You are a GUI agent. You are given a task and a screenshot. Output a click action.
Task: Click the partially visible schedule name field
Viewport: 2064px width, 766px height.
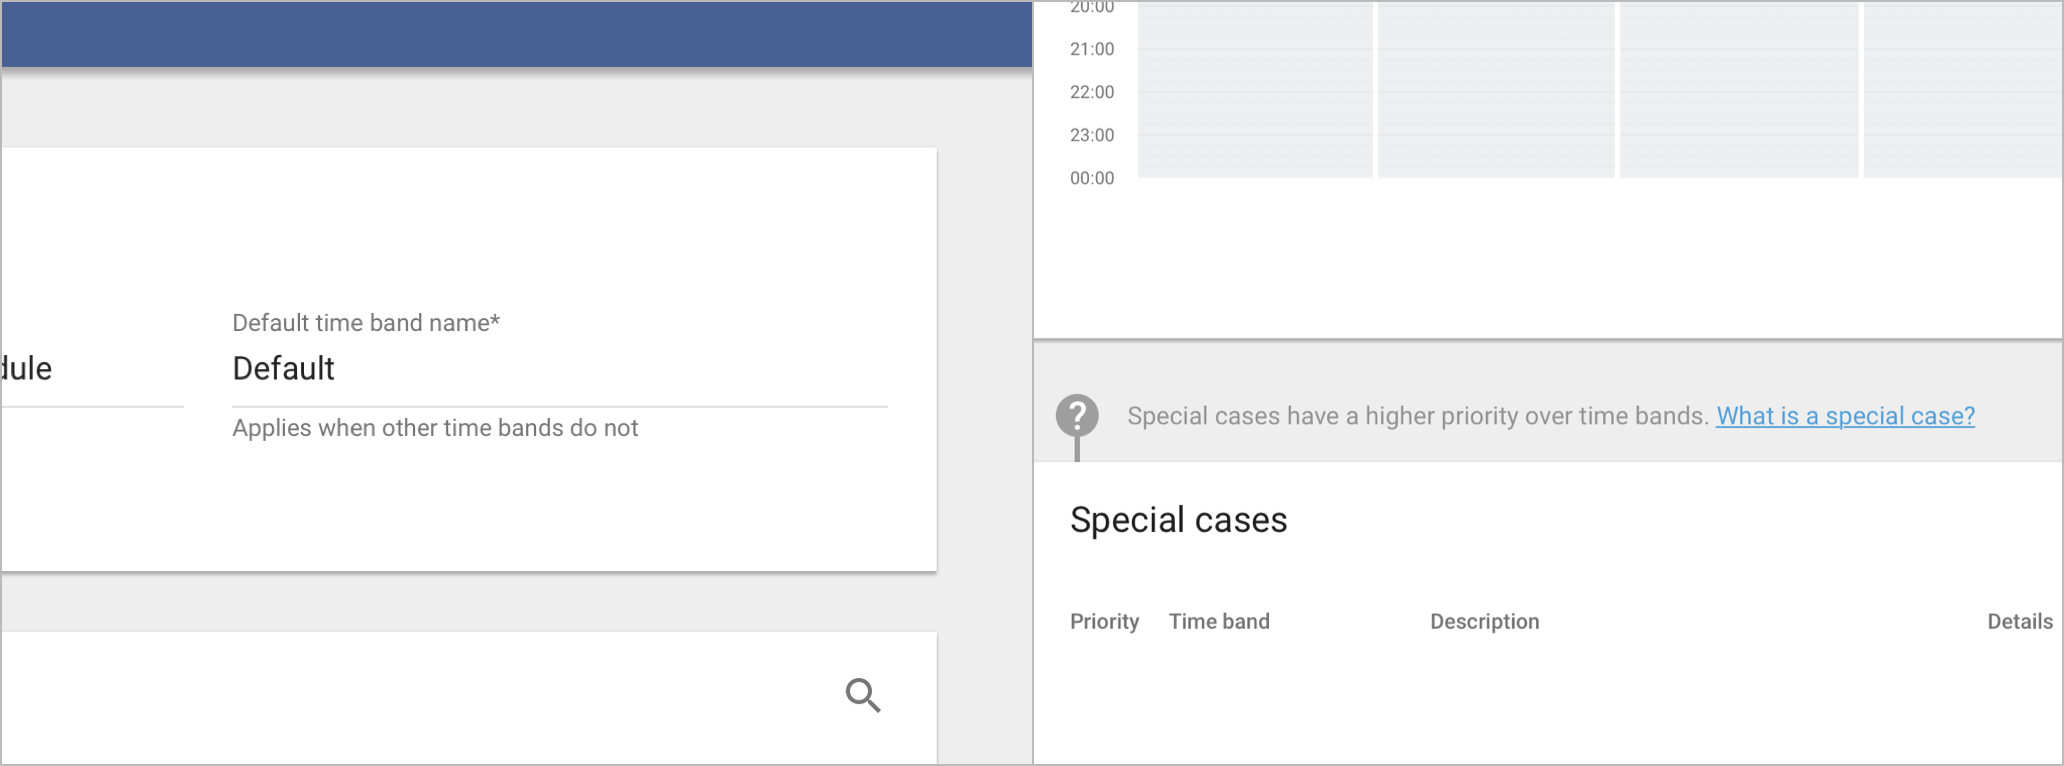92,369
